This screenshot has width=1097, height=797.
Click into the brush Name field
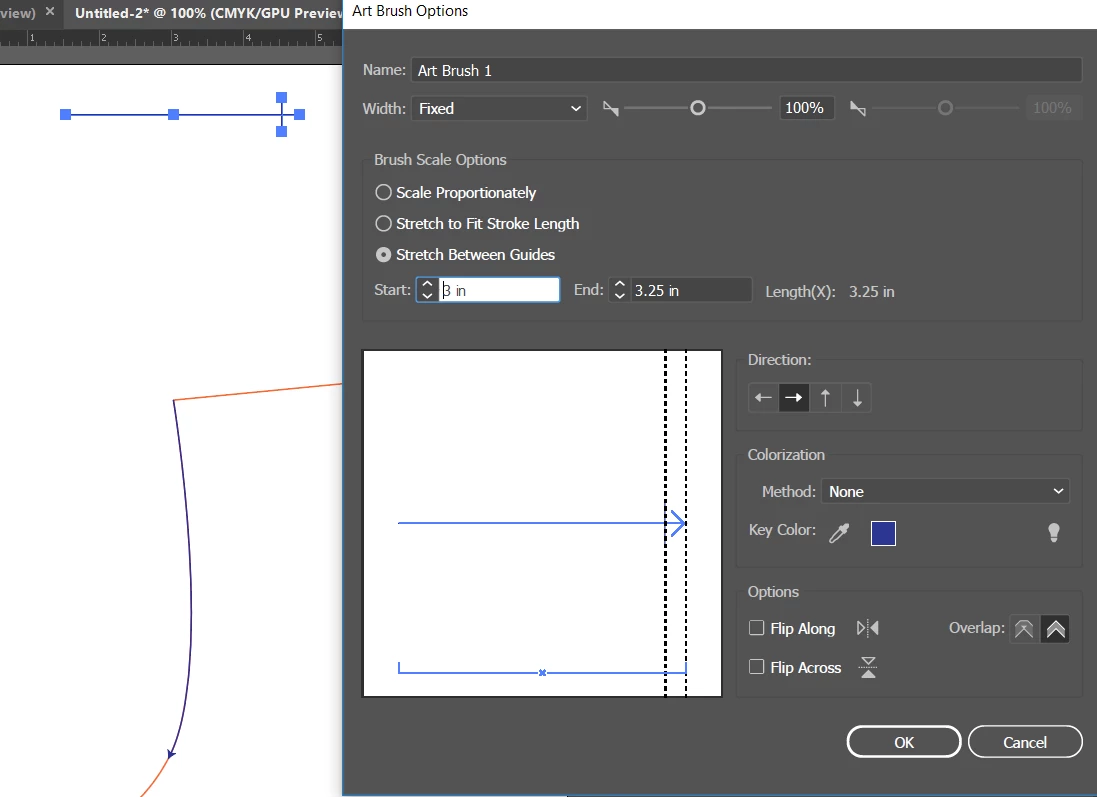pos(746,70)
